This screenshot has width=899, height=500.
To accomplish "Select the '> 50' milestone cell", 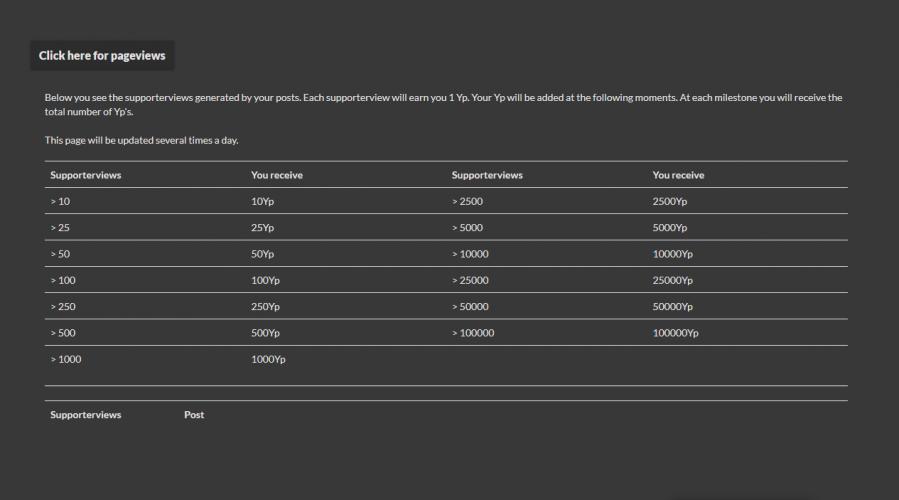I will click(x=60, y=254).
